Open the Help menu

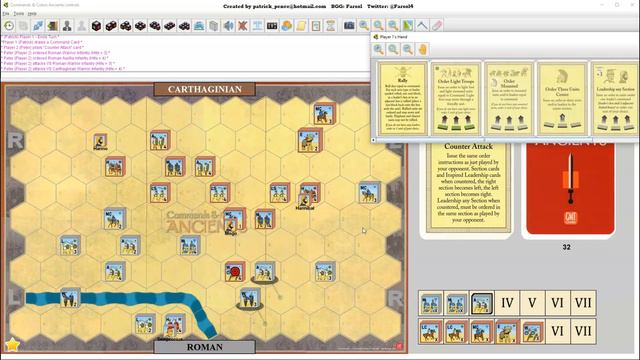coord(32,13)
